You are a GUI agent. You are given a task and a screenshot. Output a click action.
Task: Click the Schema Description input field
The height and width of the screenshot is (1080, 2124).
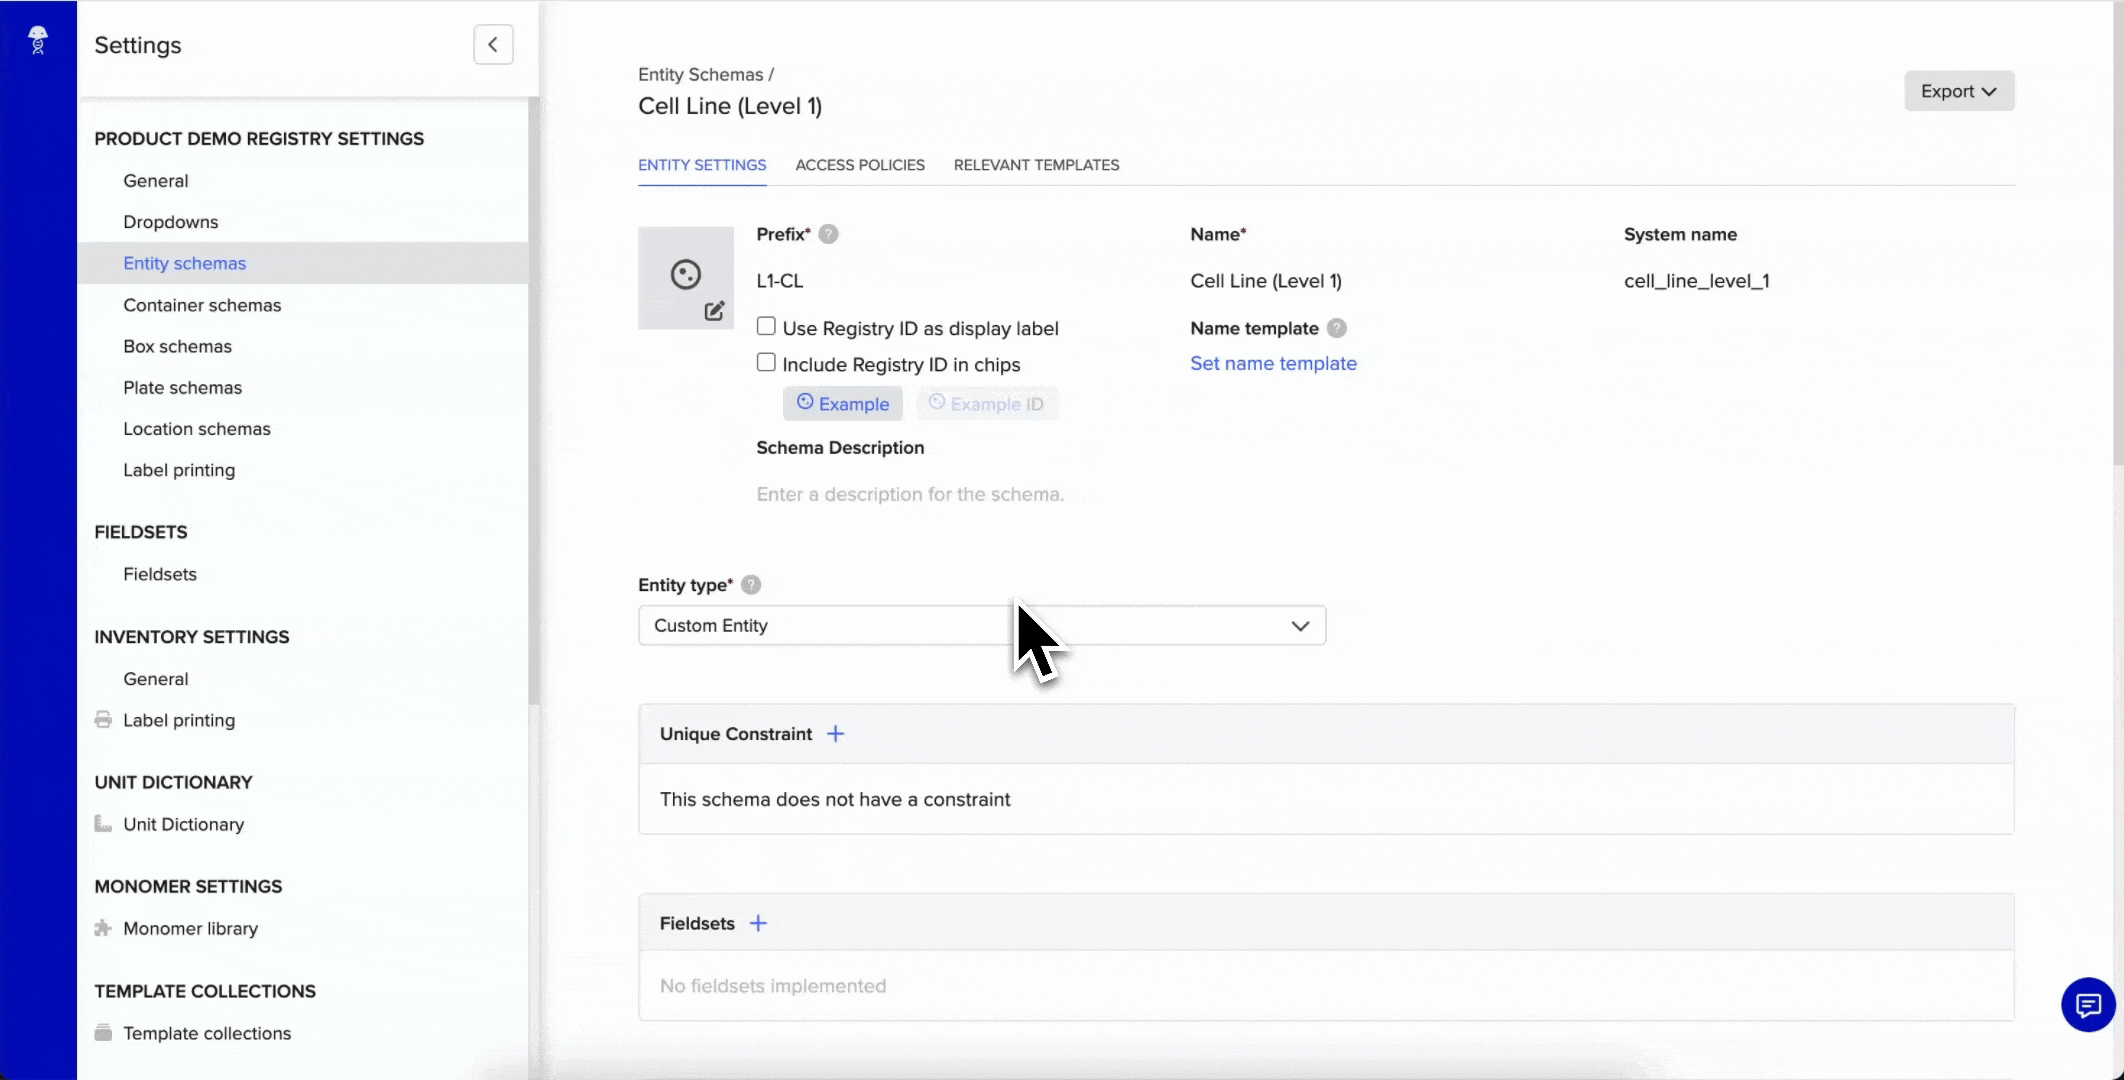910,494
